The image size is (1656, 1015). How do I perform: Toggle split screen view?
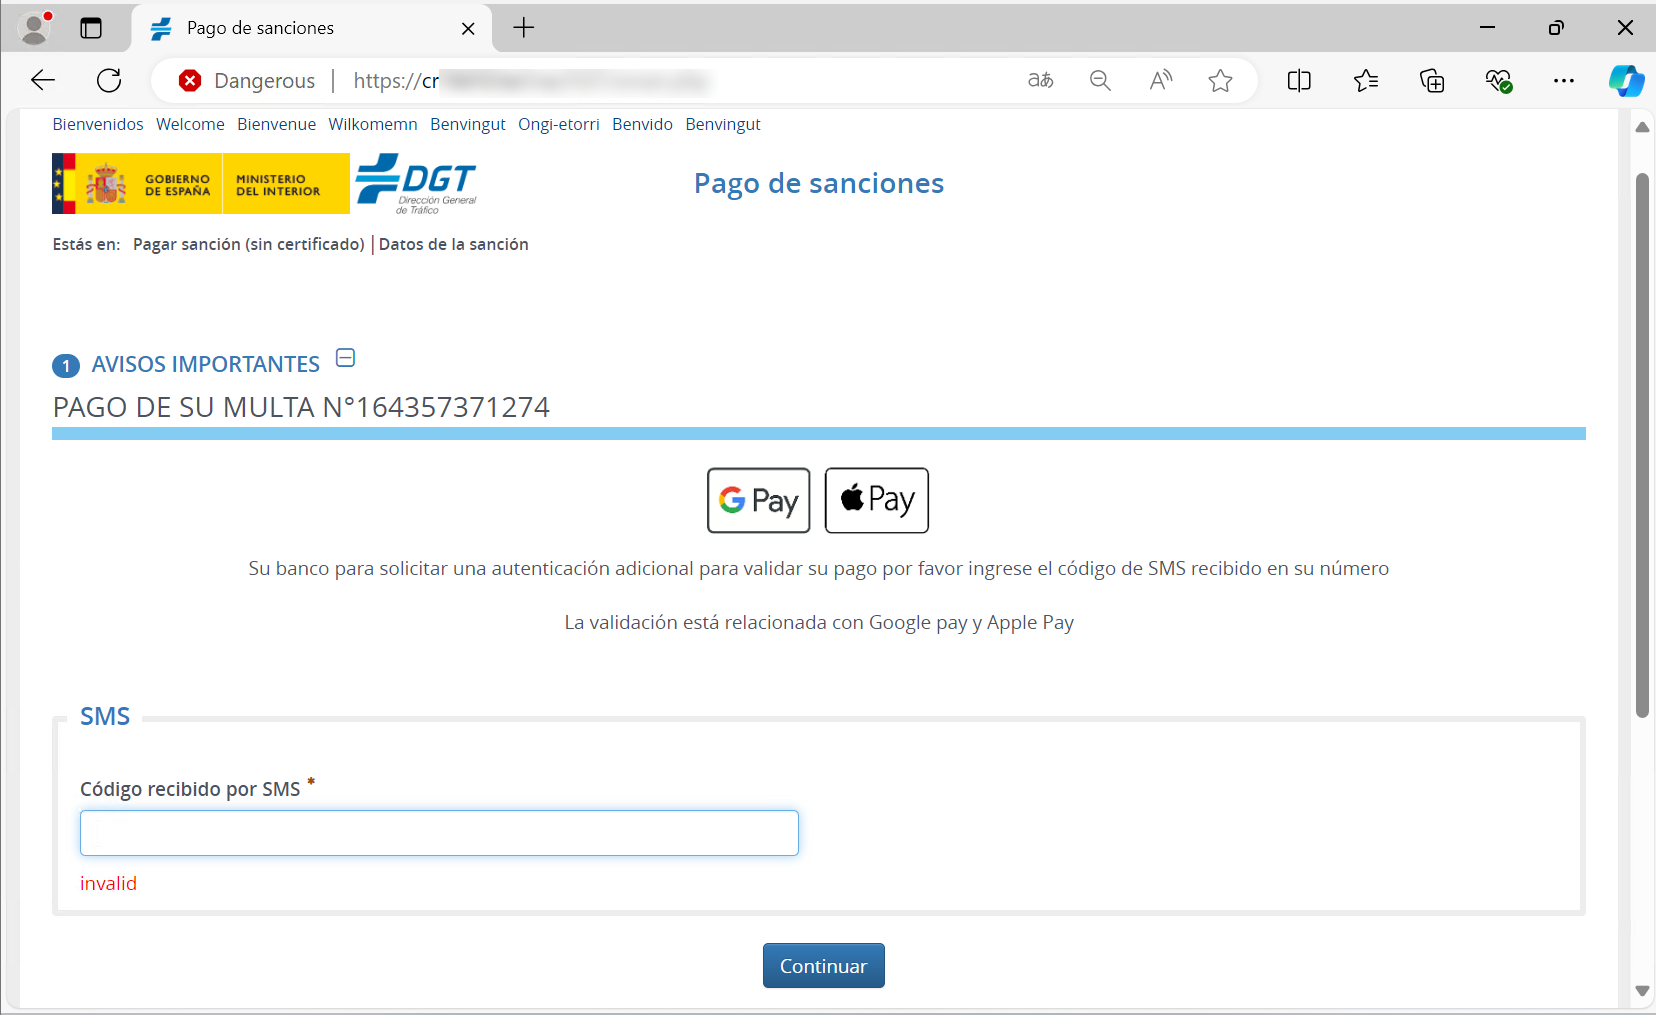pyautogui.click(x=1299, y=81)
